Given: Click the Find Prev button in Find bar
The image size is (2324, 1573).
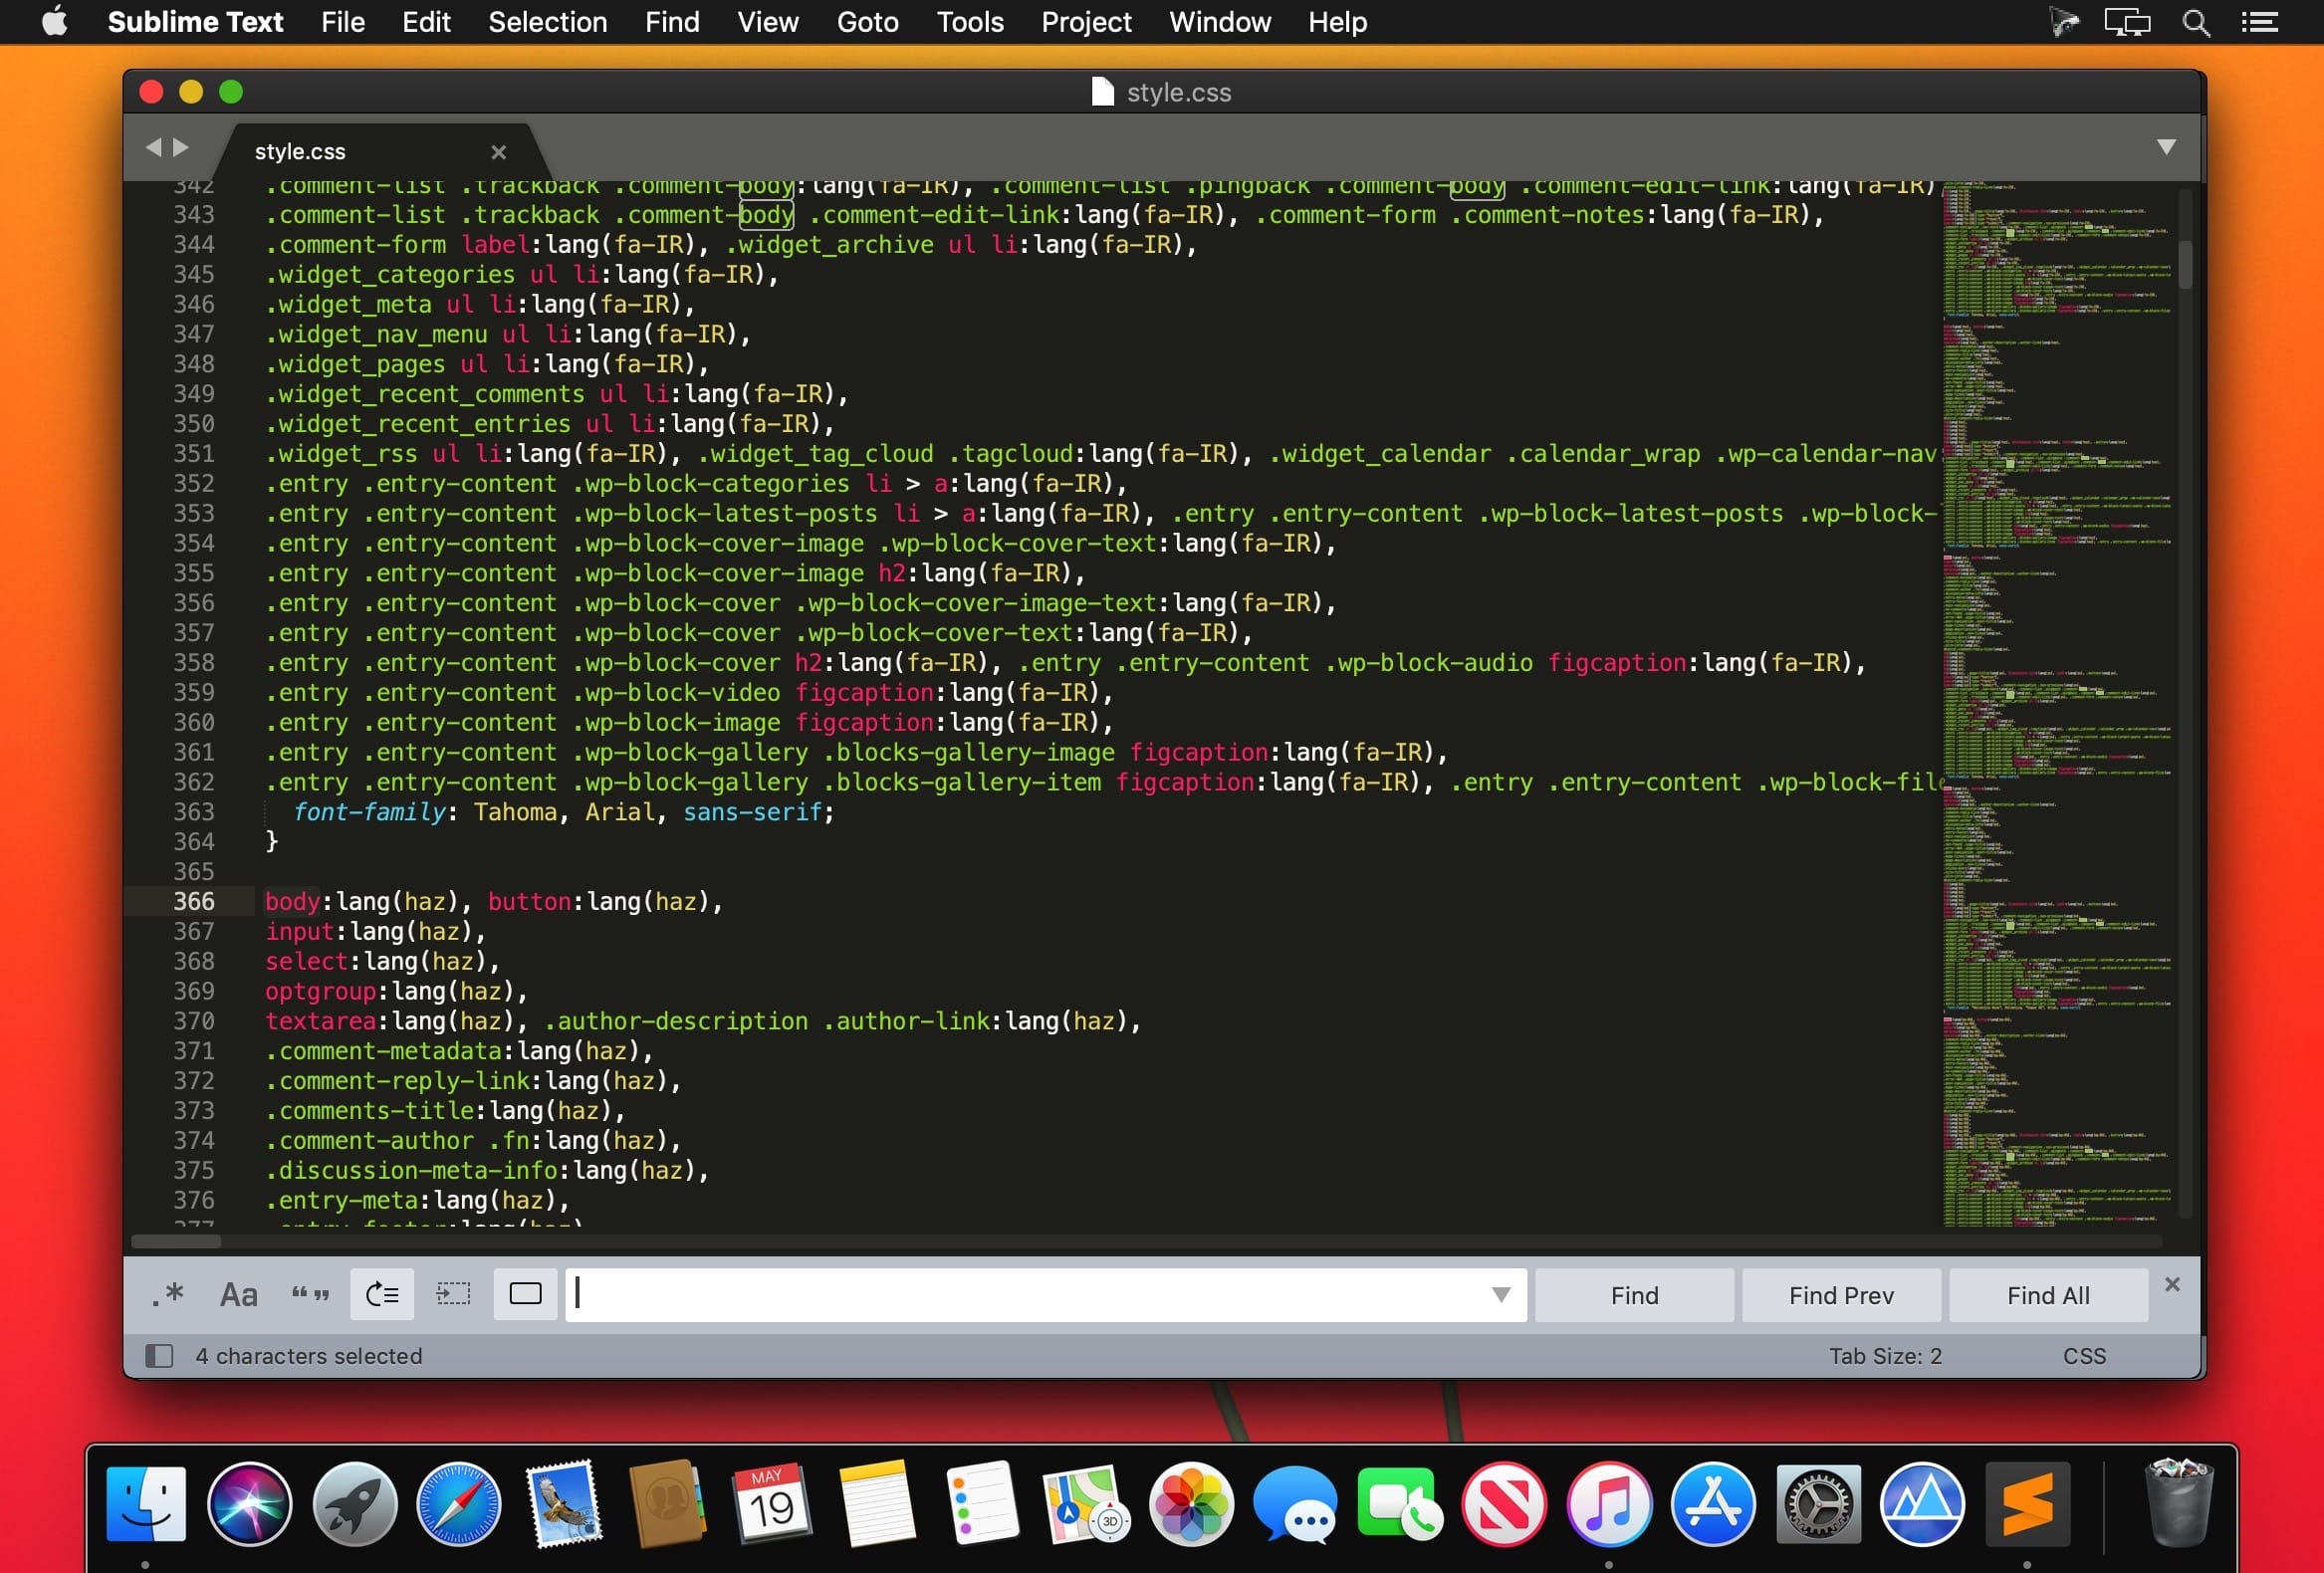Looking at the screenshot, I should [x=1841, y=1294].
